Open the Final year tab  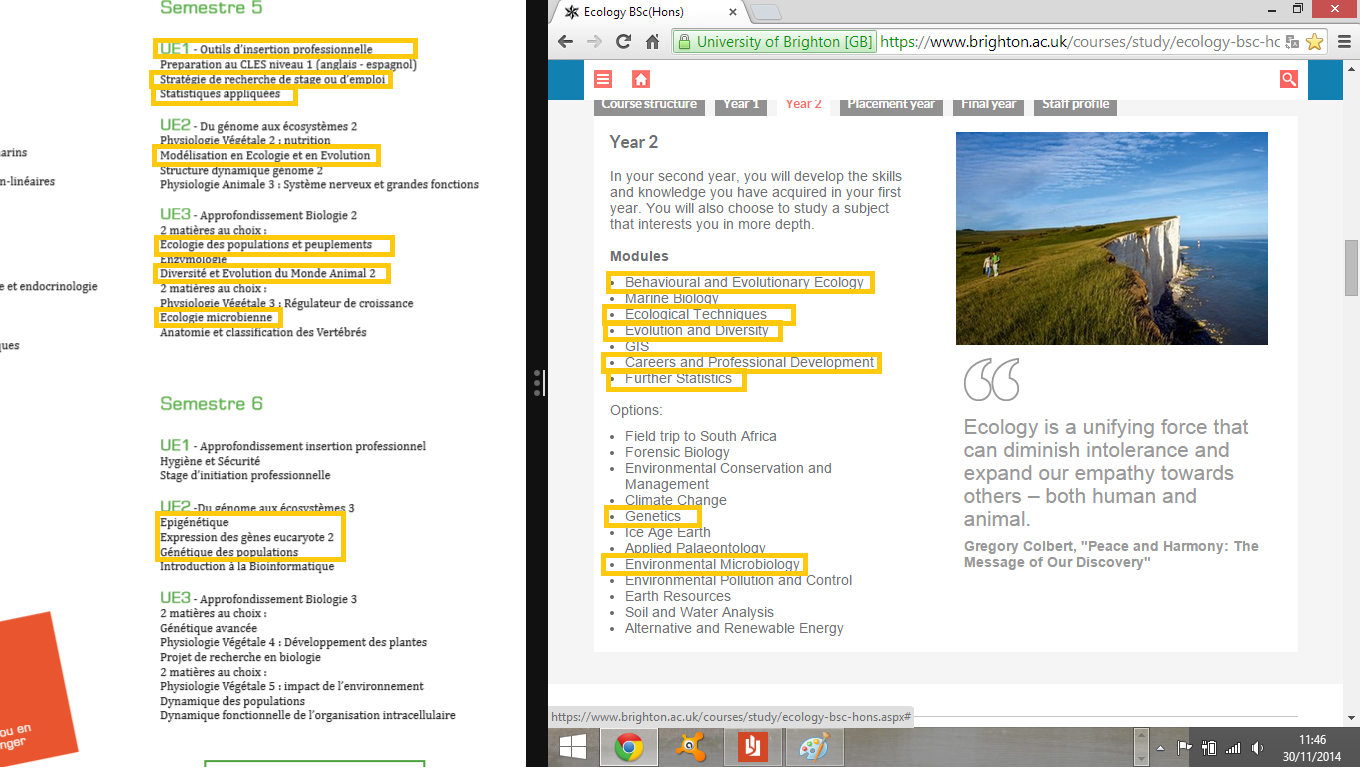pos(988,104)
